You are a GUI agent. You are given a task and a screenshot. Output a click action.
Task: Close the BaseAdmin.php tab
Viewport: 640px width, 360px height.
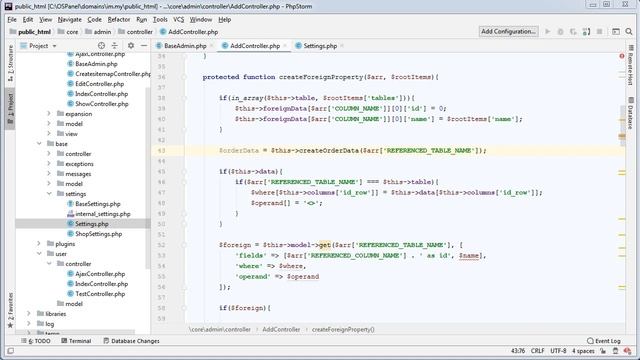(211, 46)
